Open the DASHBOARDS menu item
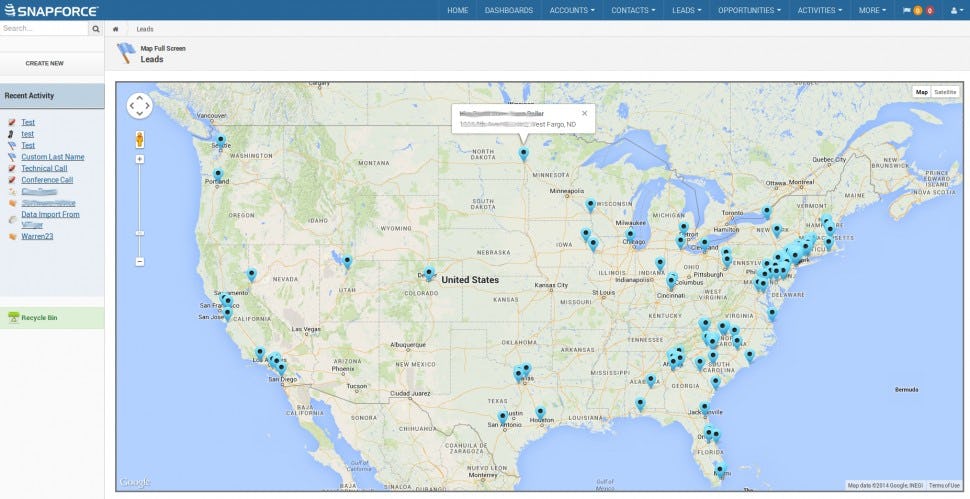 pos(509,11)
